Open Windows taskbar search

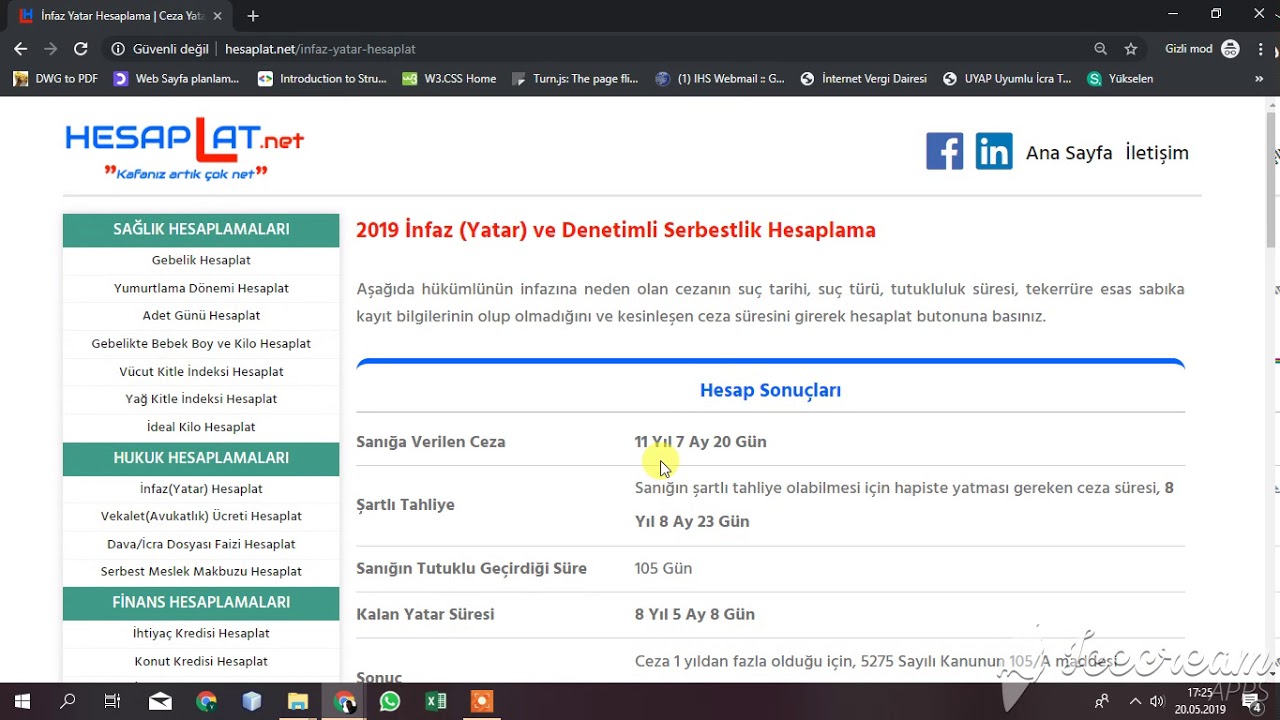(x=67, y=701)
